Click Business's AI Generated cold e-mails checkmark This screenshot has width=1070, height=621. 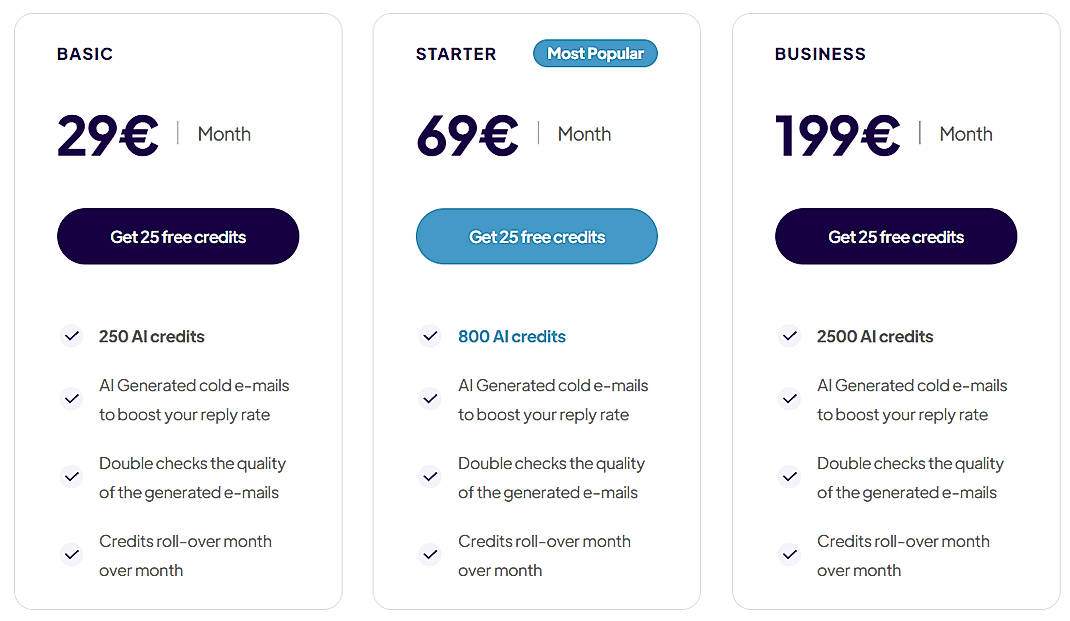click(x=789, y=398)
